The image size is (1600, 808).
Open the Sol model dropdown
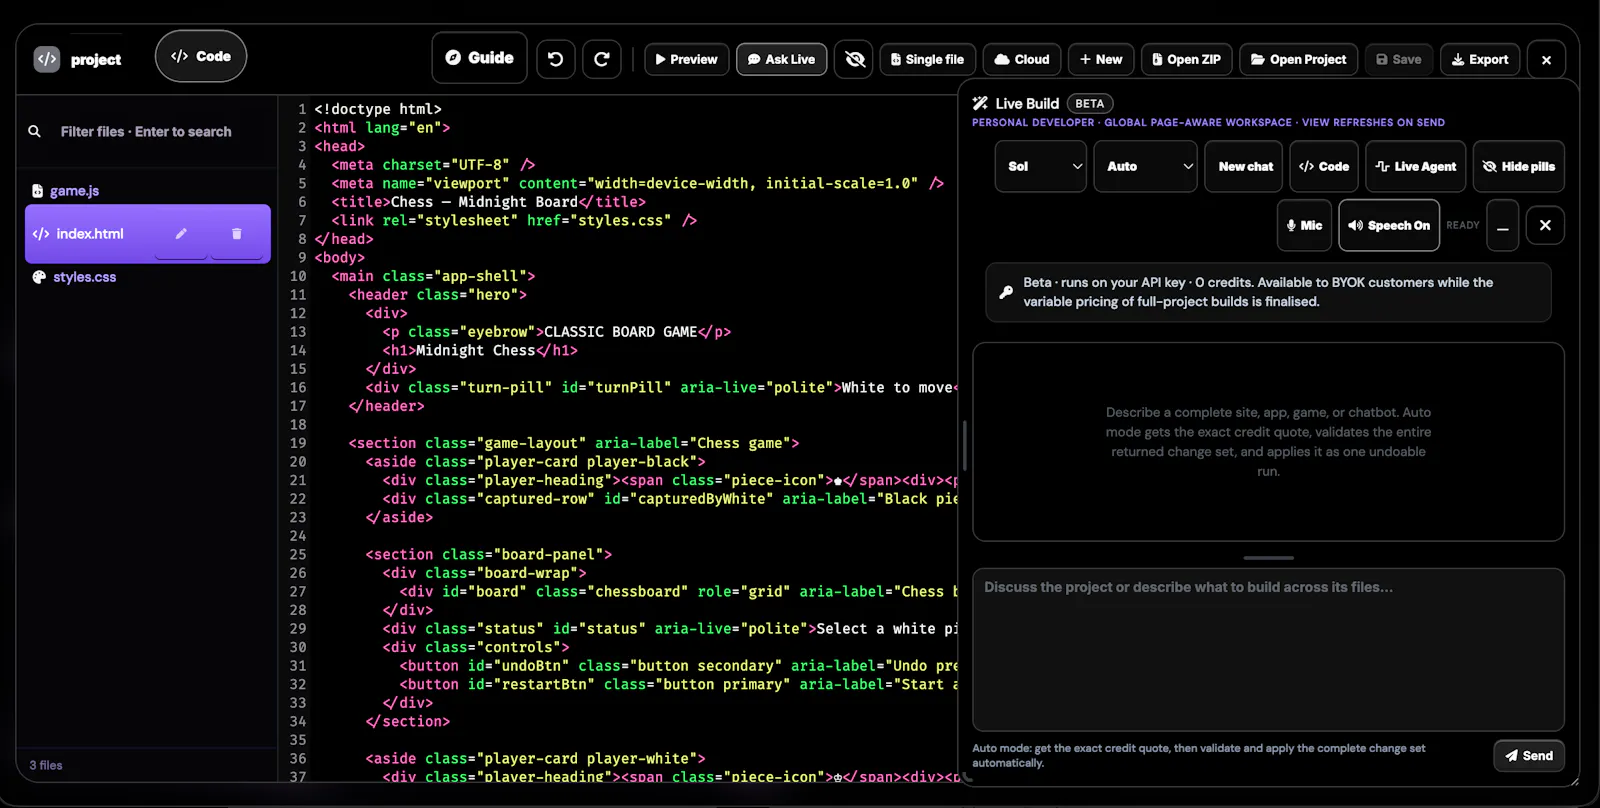(x=1041, y=166)
